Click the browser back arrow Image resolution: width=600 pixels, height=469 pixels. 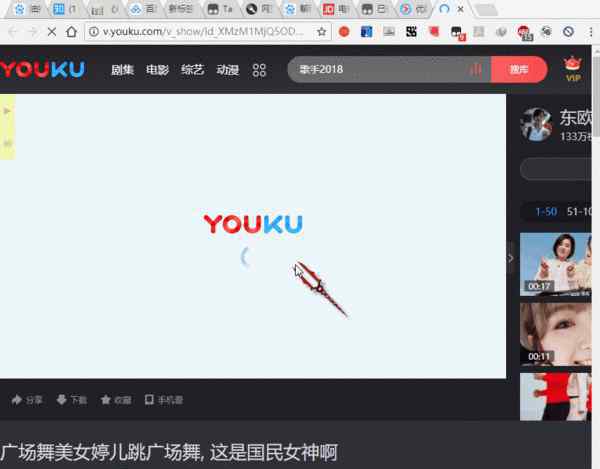click(13, 32)
